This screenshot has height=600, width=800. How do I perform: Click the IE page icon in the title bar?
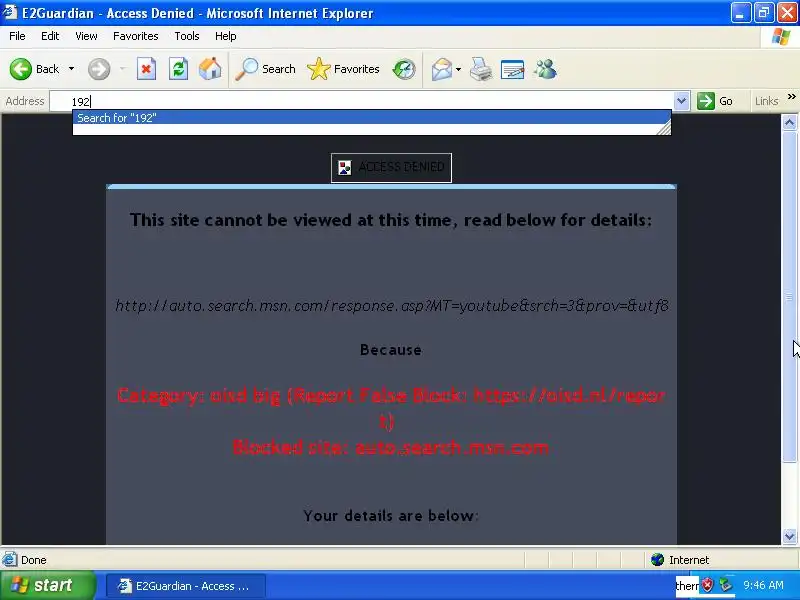click(10, 12)
